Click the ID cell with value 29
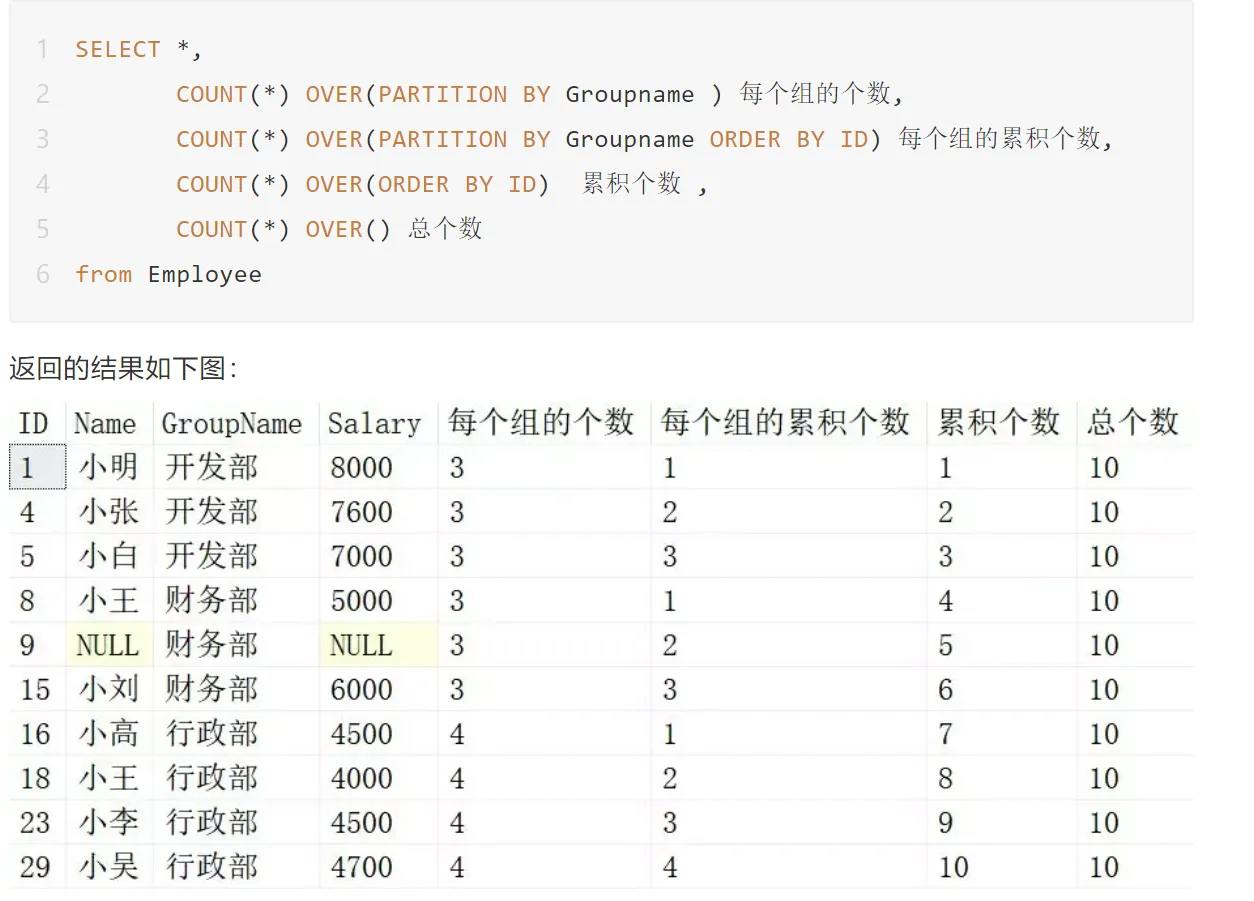Screen dimensions: 1254x901 tap(35, 866)
